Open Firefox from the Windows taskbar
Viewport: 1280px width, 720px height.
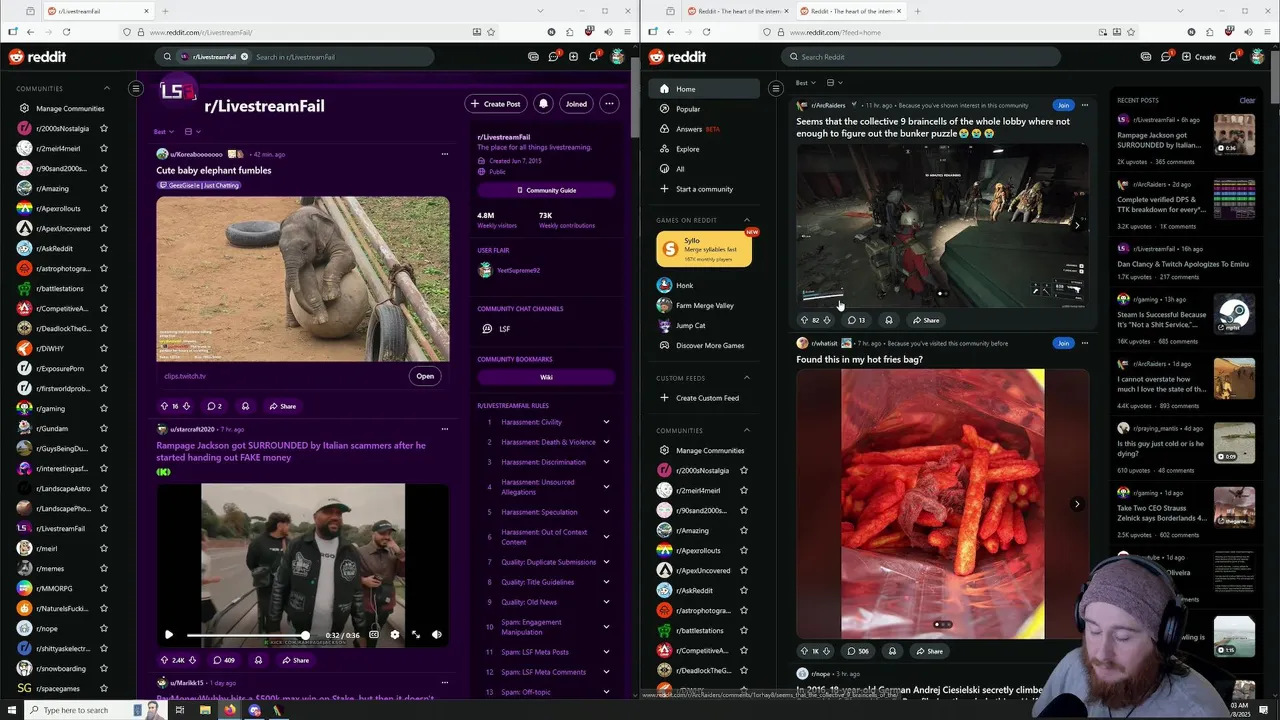pyautogui.click(x=229, y=710)
